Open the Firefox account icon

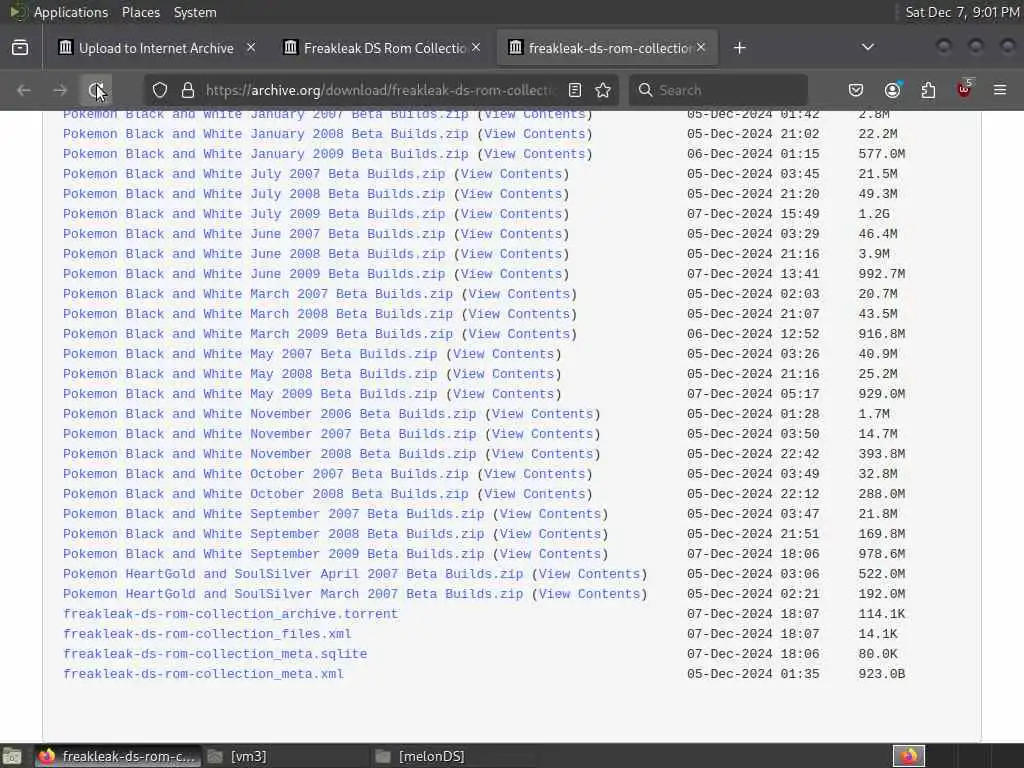(x=892, y=90)
